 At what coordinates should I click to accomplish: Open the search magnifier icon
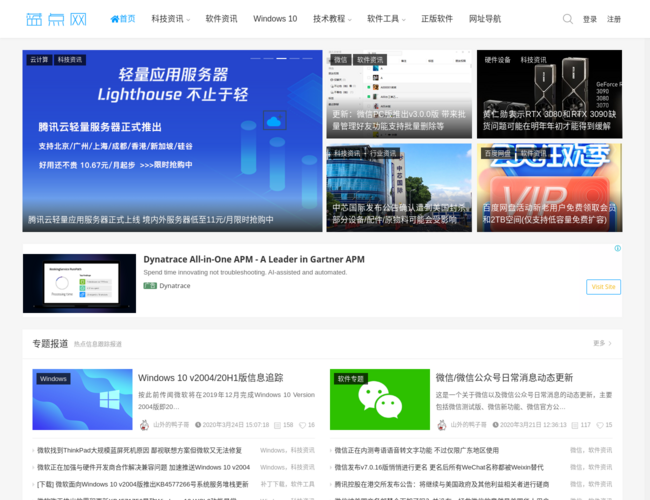568,19
